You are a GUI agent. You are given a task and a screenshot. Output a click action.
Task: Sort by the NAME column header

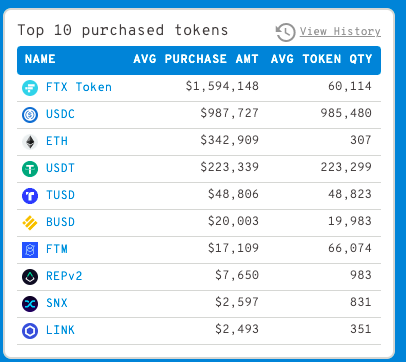coord(40,59)
